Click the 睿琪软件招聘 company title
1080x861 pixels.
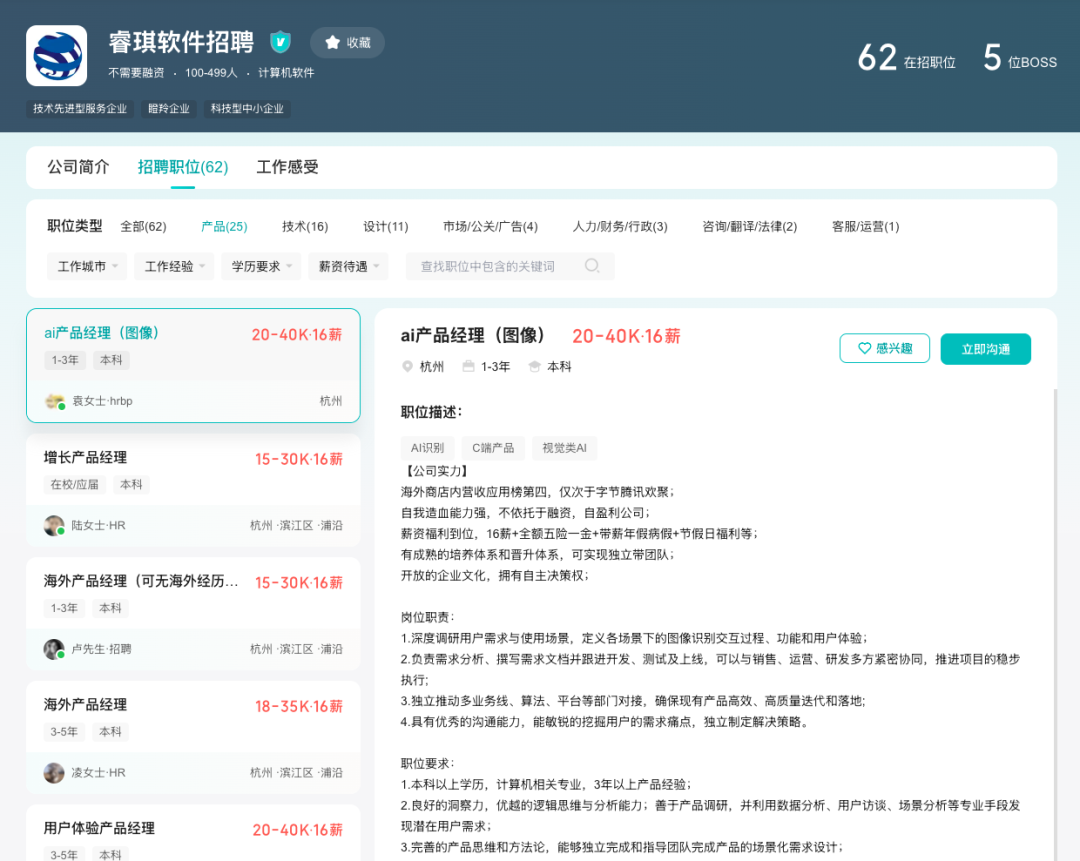pyautogui.click(x=181, y=42)
